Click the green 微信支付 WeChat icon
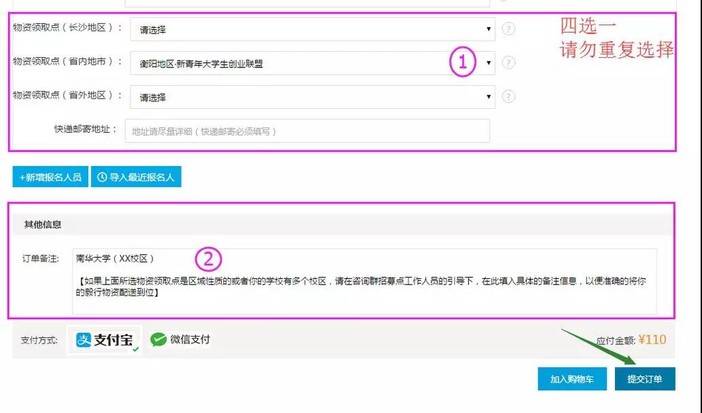 tap(159, 340)
